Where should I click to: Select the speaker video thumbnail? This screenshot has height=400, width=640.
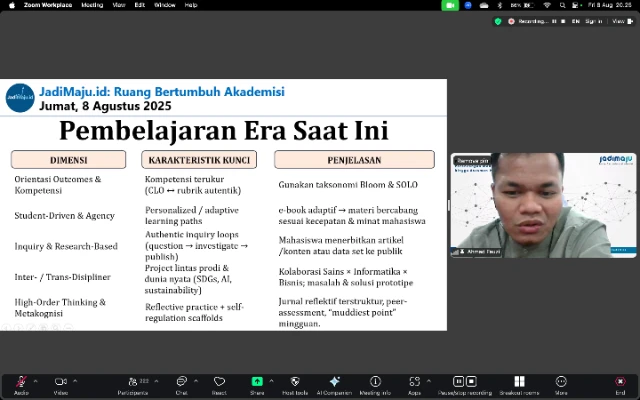543,205
